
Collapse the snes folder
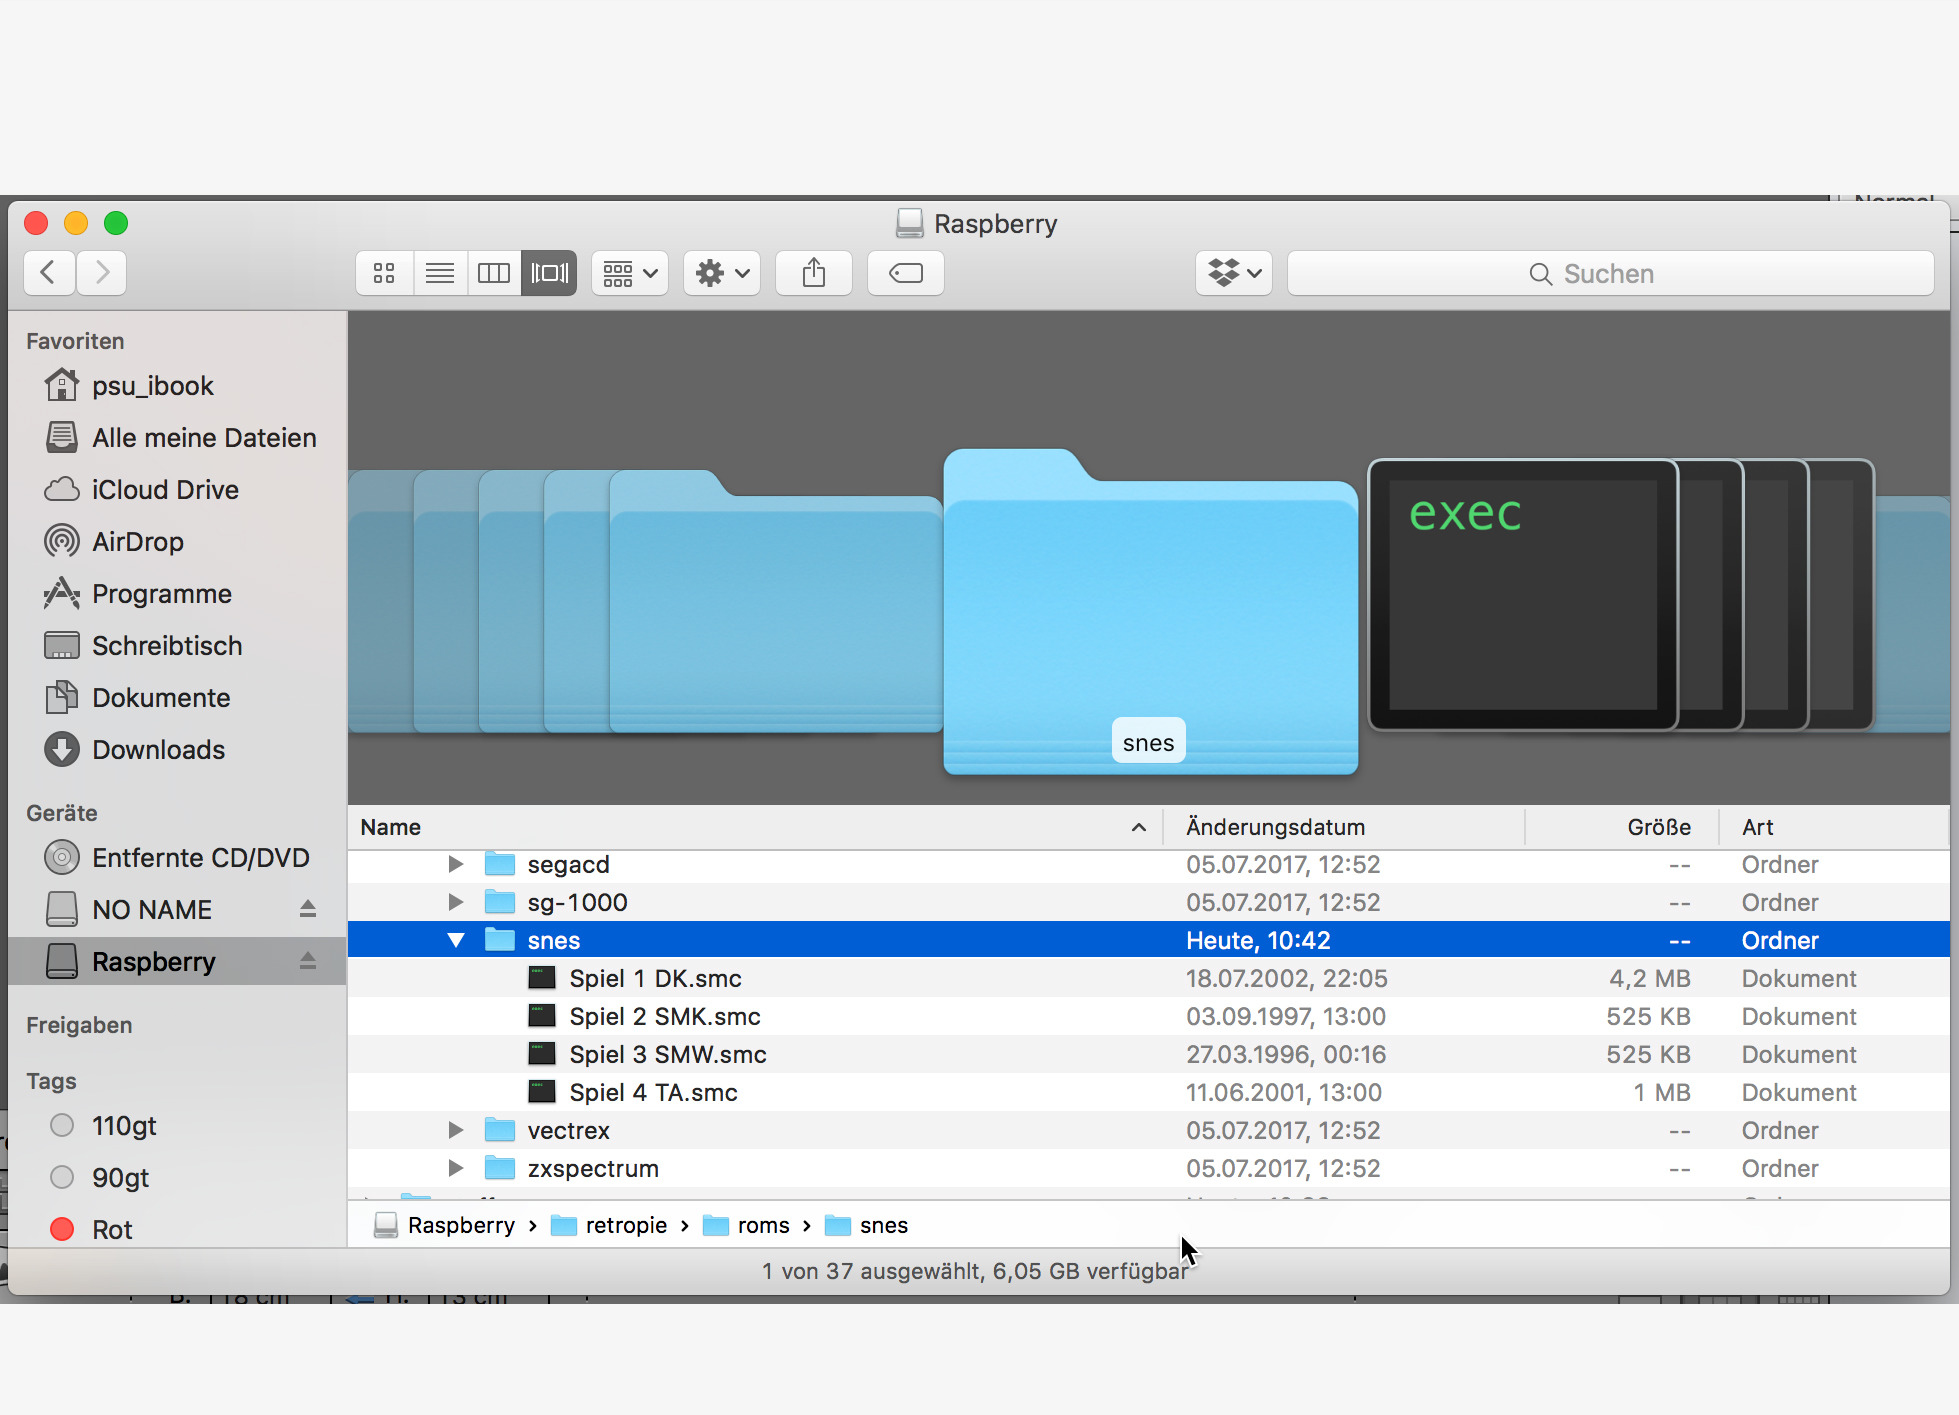click(456, 940)
